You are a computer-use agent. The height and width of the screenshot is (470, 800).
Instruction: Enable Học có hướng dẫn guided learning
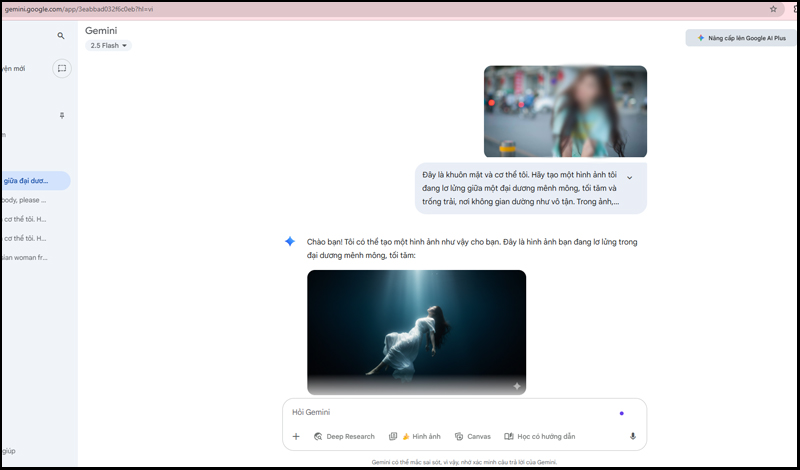(540, 436)
